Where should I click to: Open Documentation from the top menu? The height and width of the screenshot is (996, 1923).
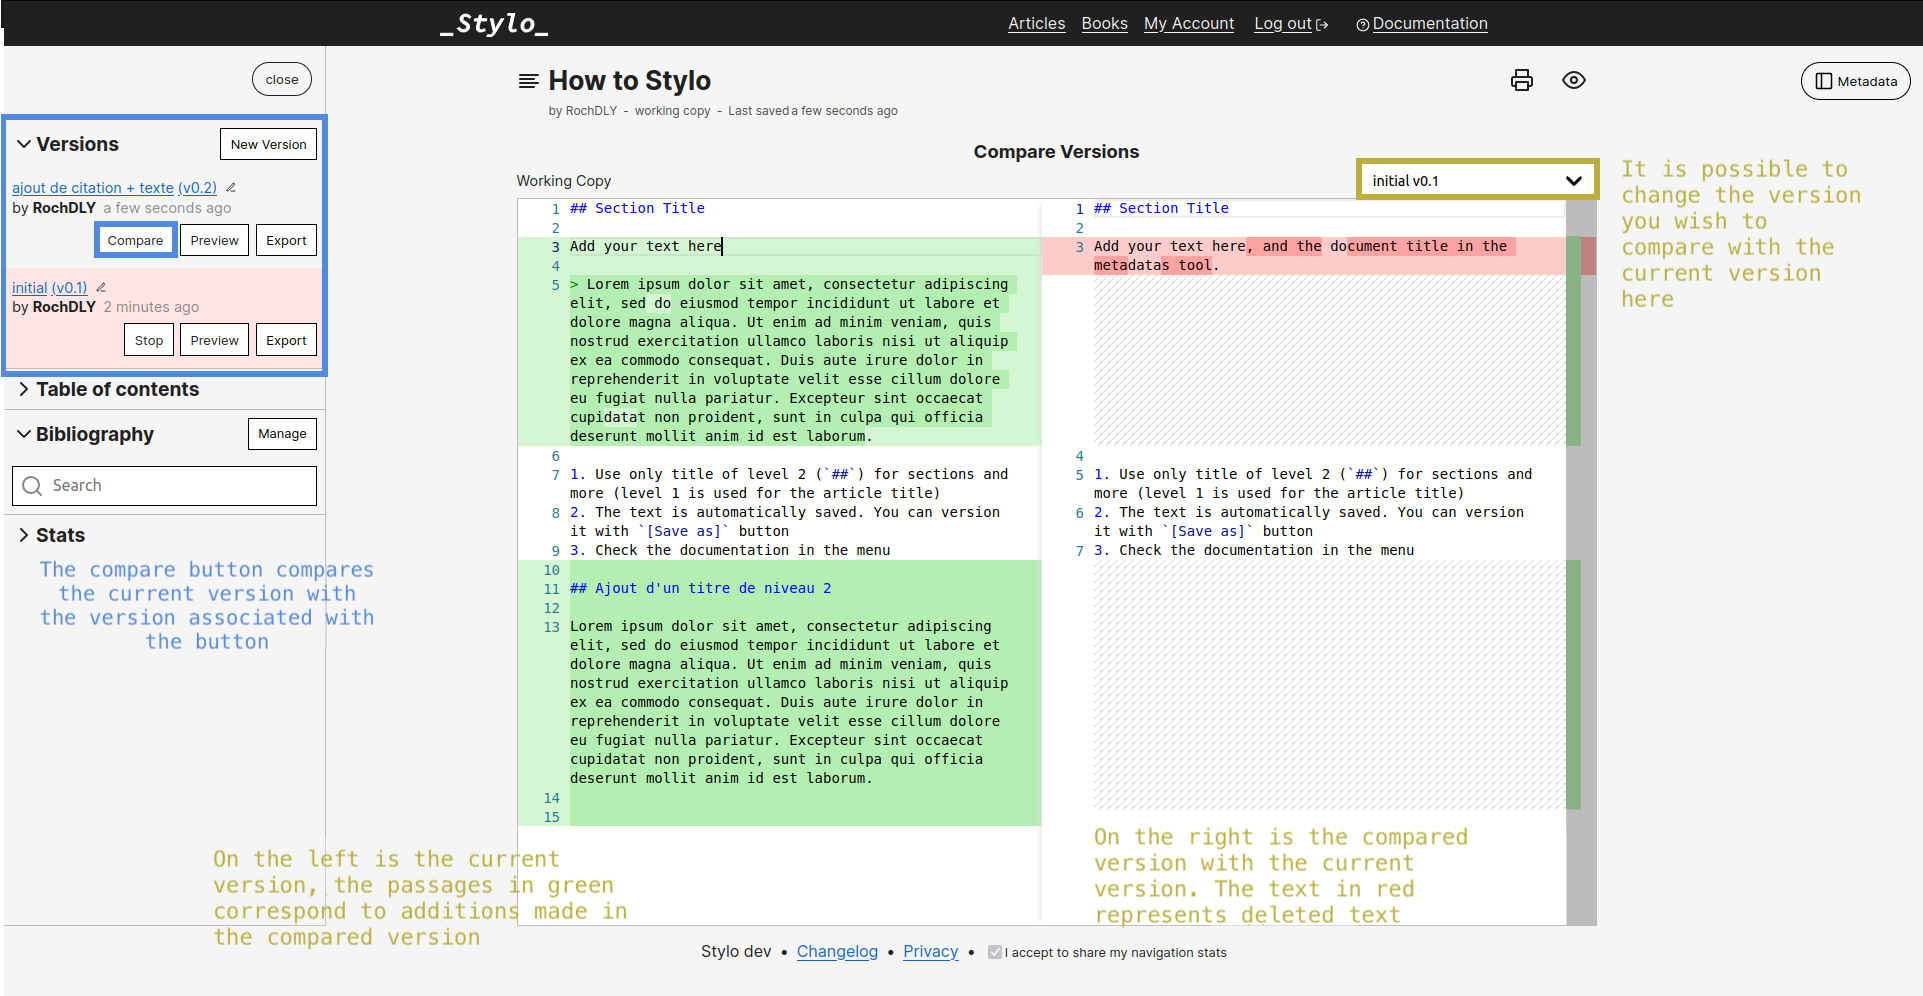(x=1430, y=23)
